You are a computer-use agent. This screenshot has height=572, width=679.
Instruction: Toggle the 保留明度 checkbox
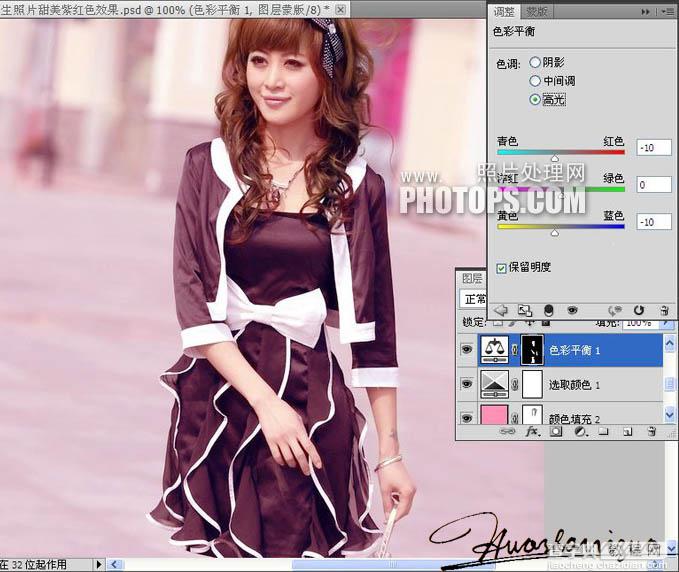[501, 268]
